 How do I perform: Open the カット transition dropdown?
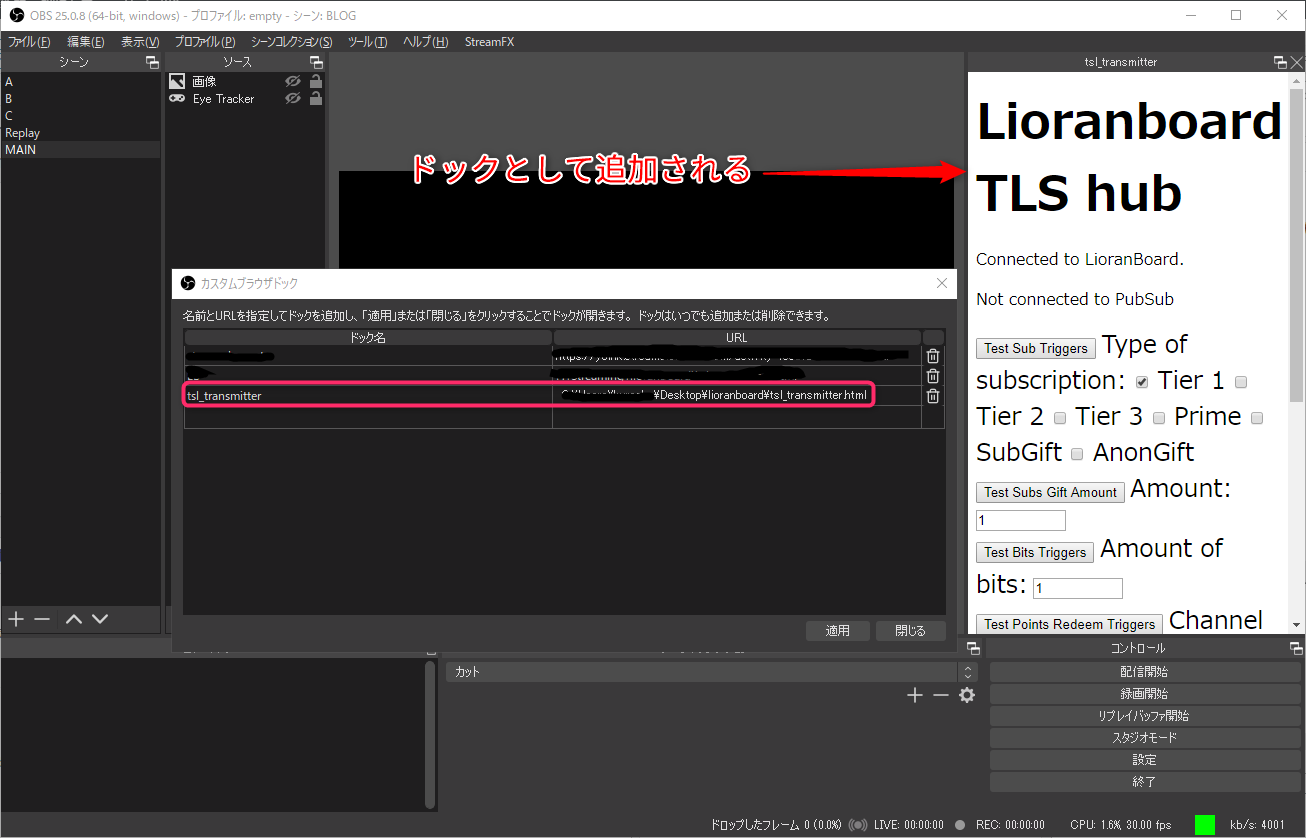point(711,672)
